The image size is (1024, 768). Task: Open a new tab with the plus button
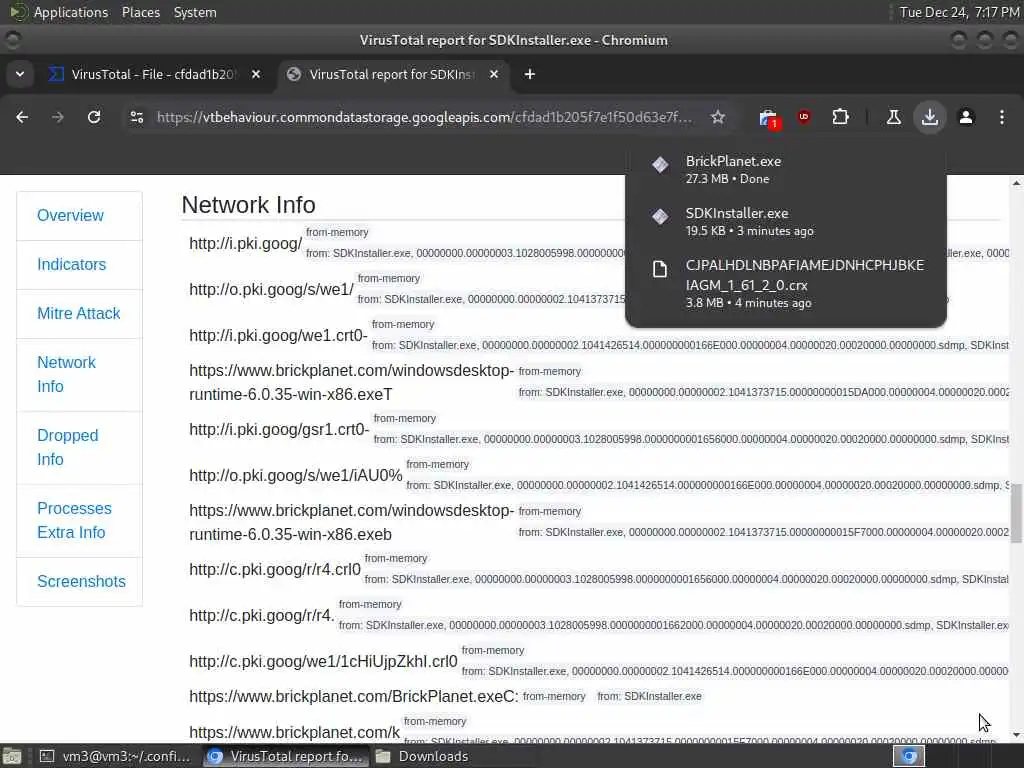point(530,74)
